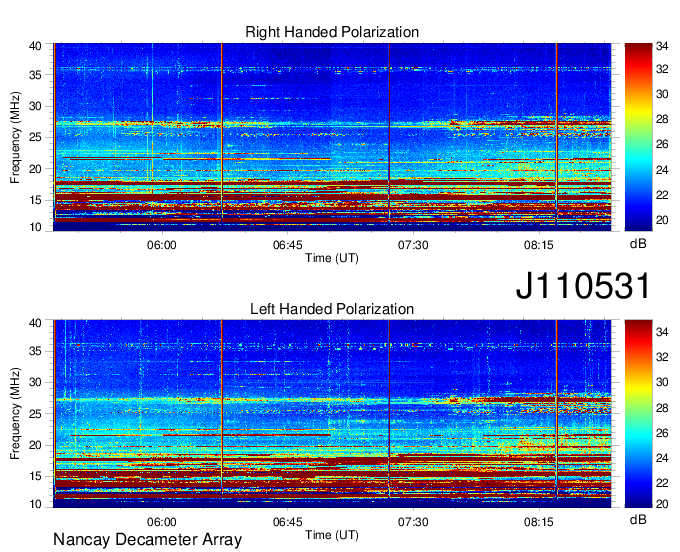Click the 06:45 tick on the top plot
The width and height of the screenshot is (680, 552).
[x=288, y=245]
